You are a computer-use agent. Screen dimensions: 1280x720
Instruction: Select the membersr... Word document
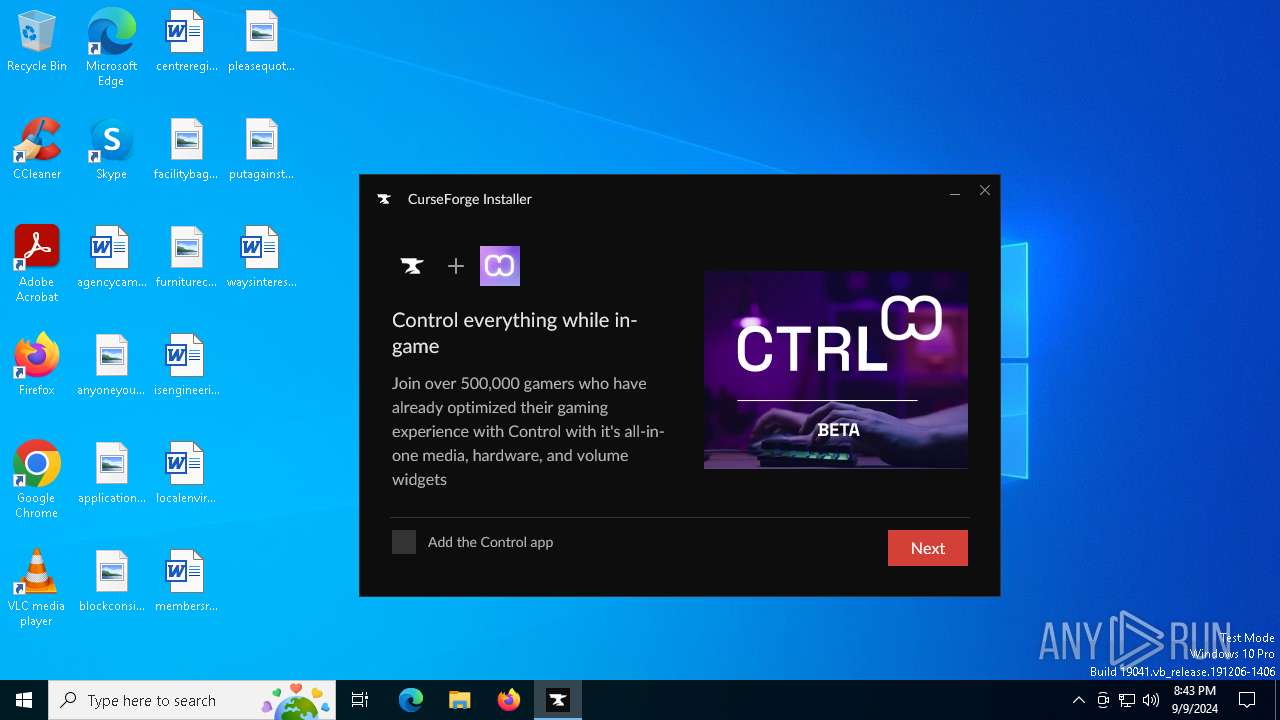click(186, 582)
